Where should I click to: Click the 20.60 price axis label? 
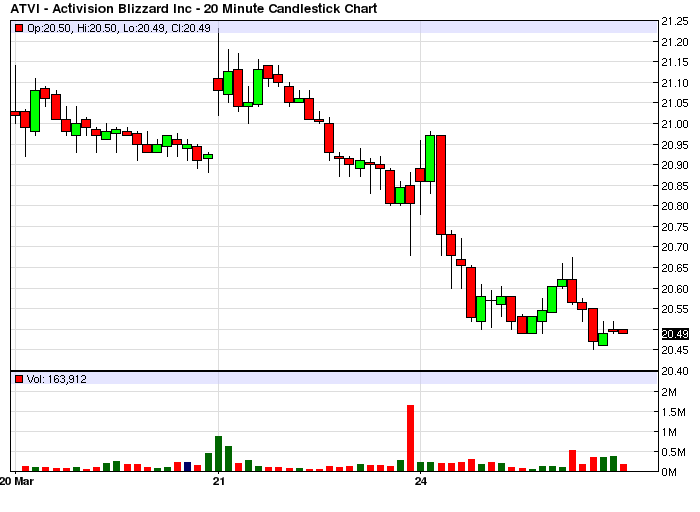675,289
